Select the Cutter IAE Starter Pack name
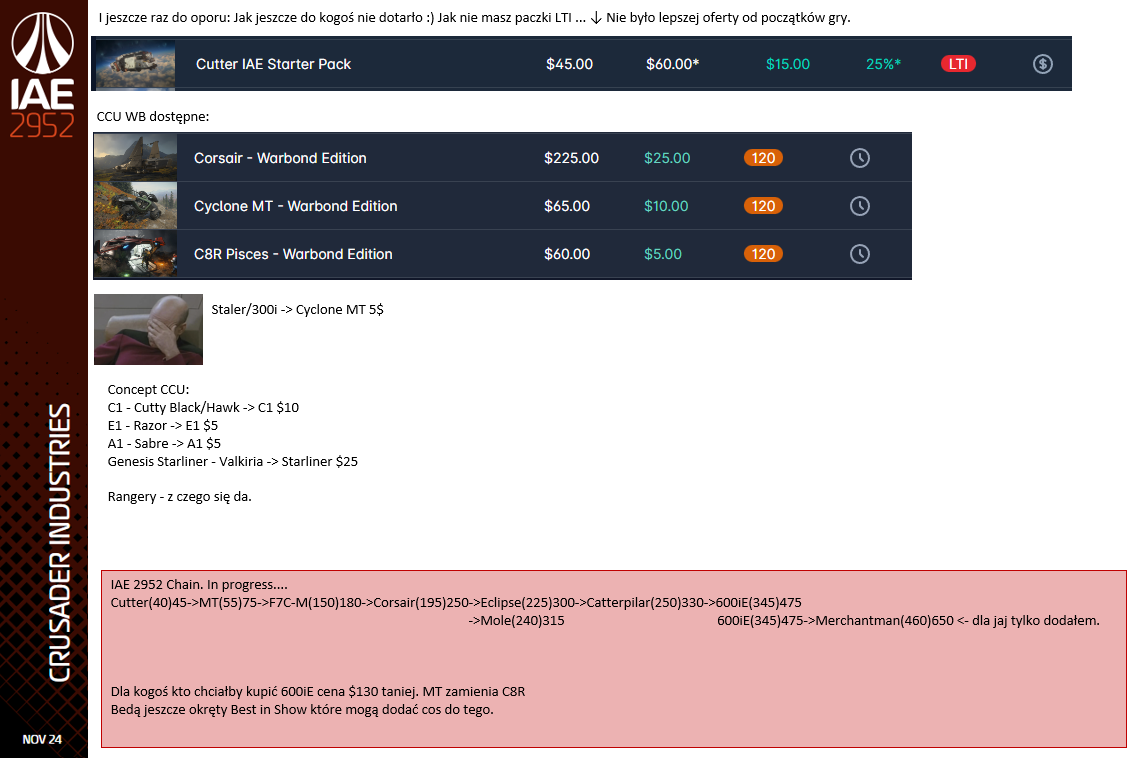This screenshot has height=758, width=1148. pyautogui.click(x=273, y=64)
